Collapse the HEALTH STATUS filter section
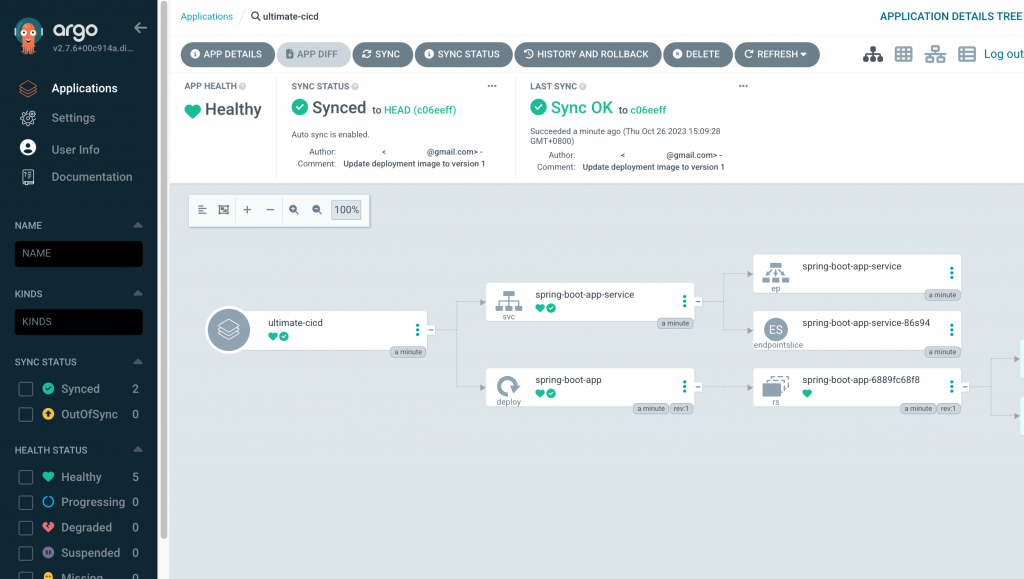The image size is (1024, 579). (x=138, y=450)
